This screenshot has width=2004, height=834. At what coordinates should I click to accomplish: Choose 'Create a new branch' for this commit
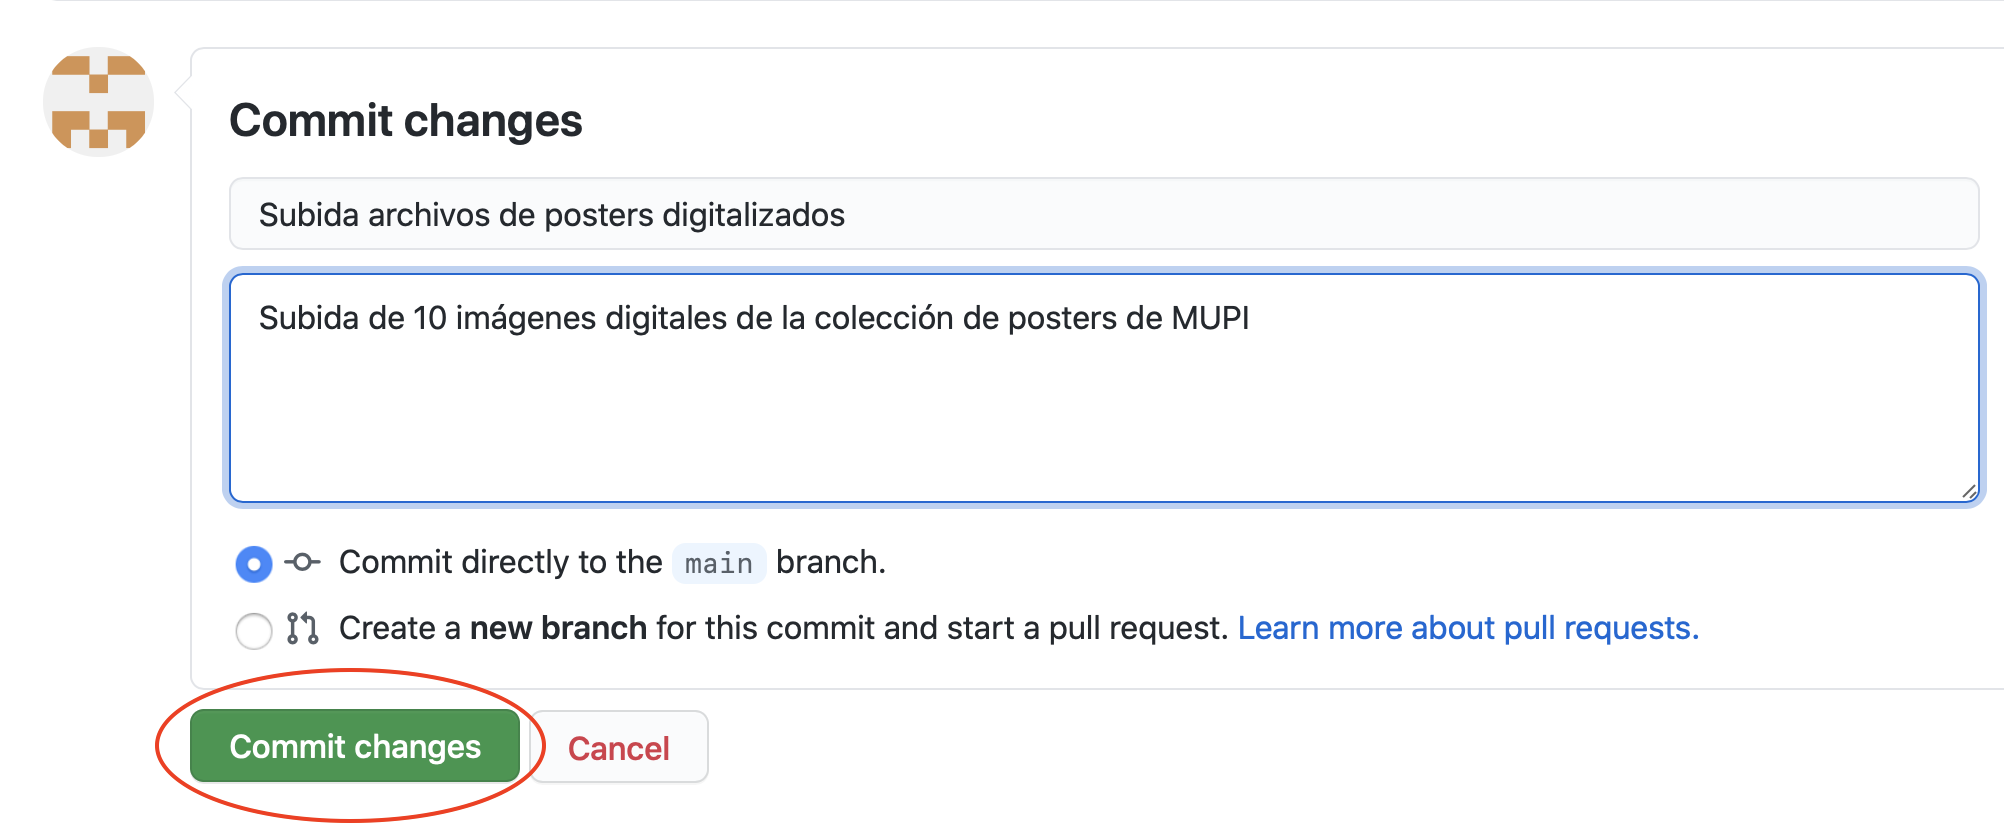pos(254,630)
